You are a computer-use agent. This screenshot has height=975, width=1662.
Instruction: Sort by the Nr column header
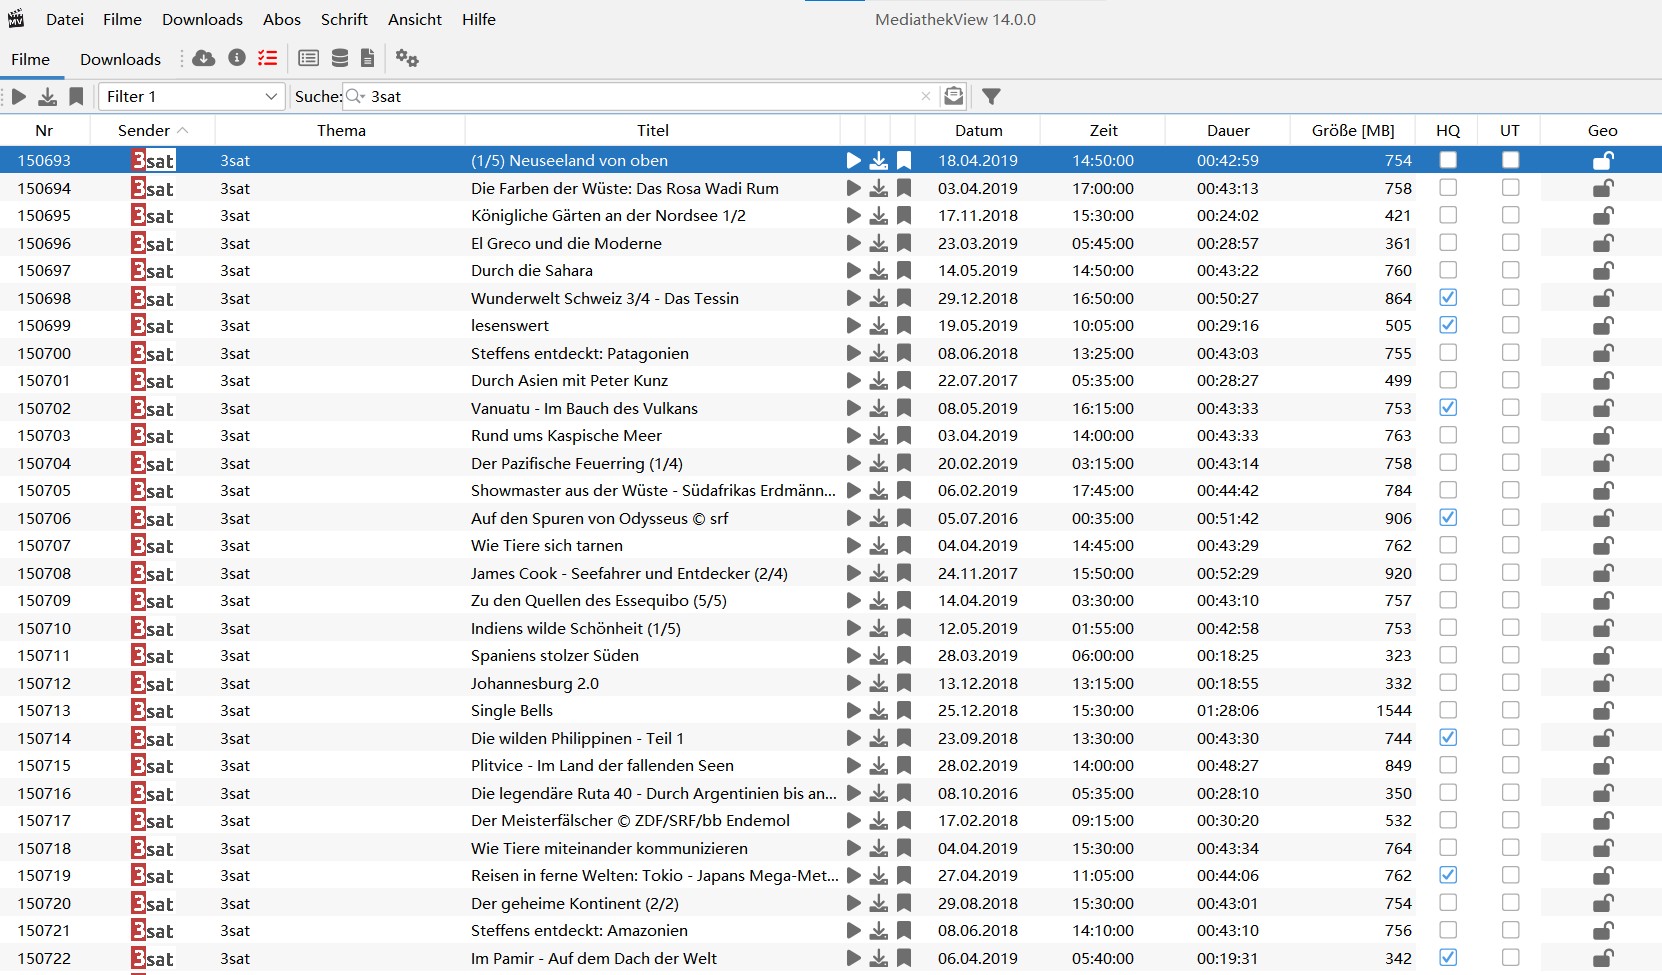point(44,130)
